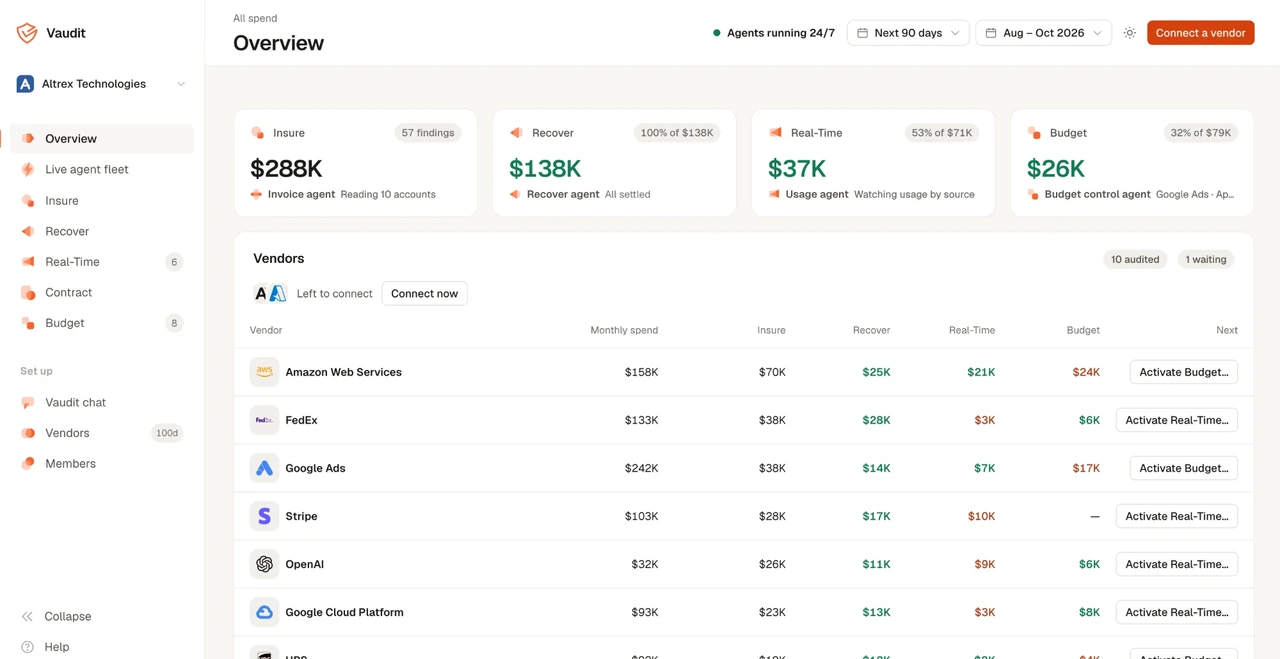Go to Insure in the sidebar

102,201
